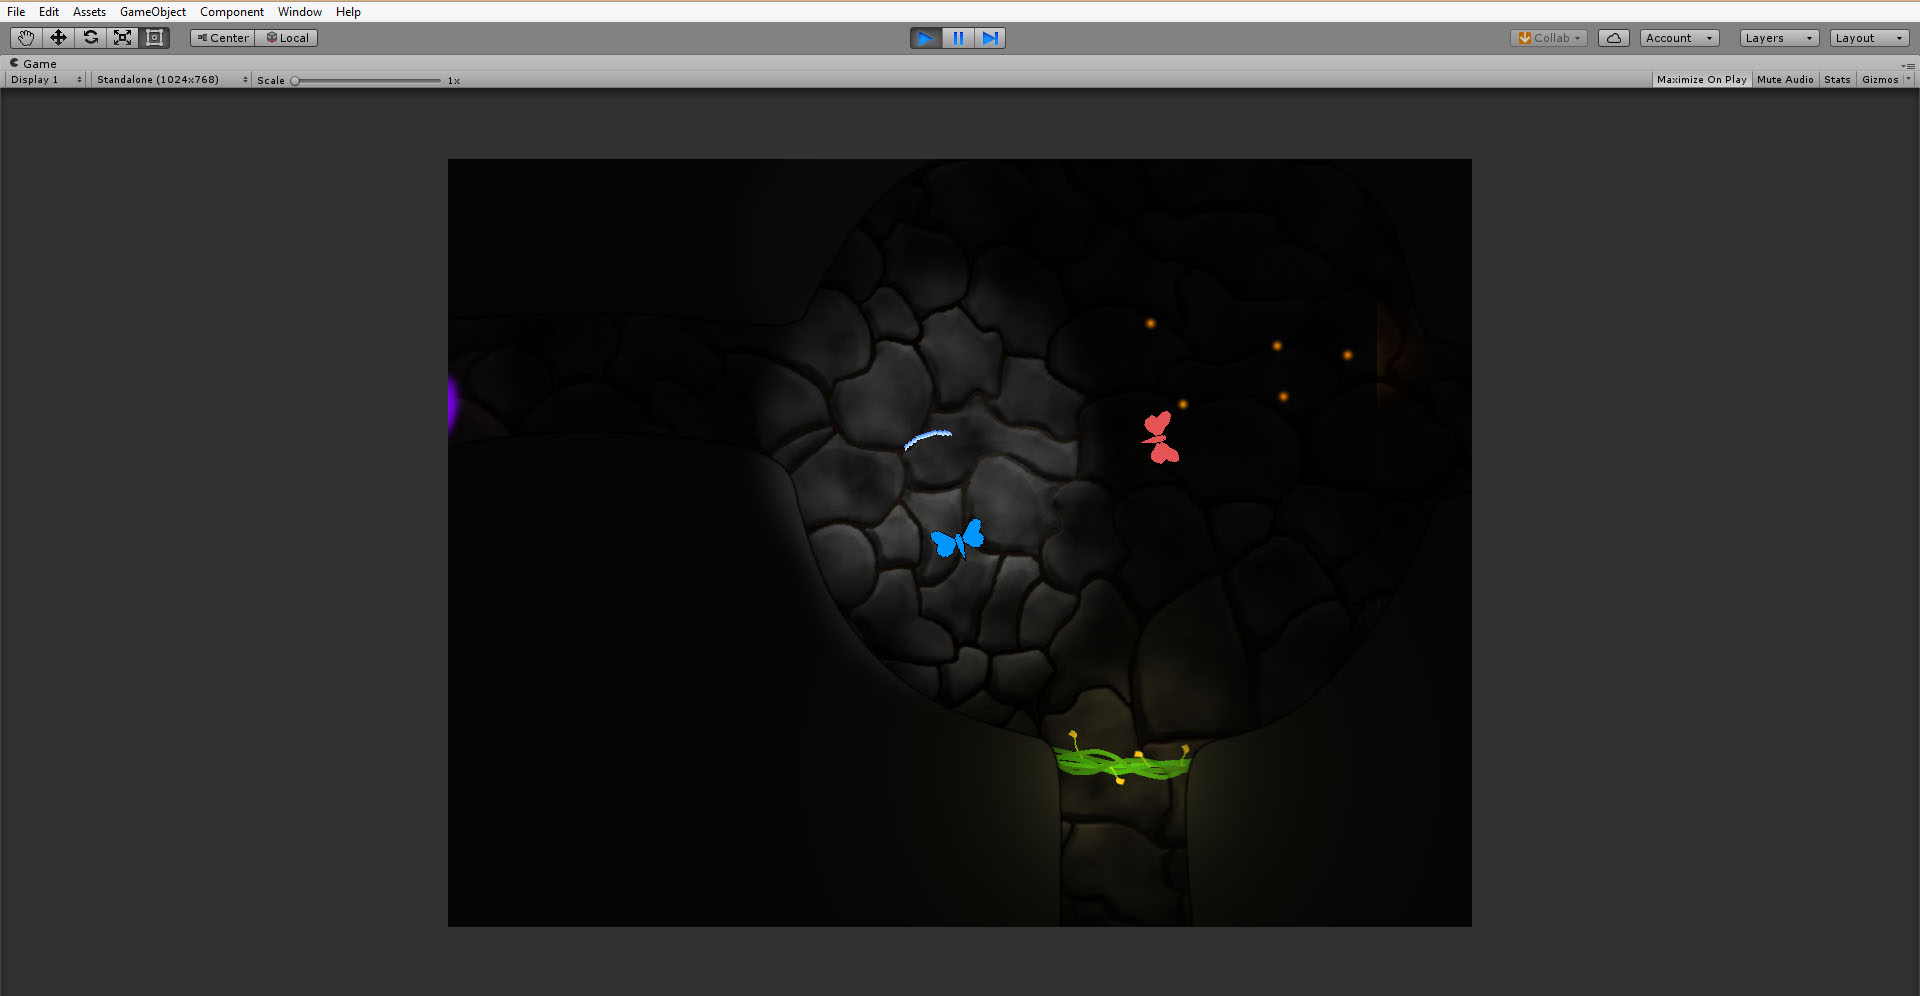Toggle Mute Audio in Game view

1784,80
